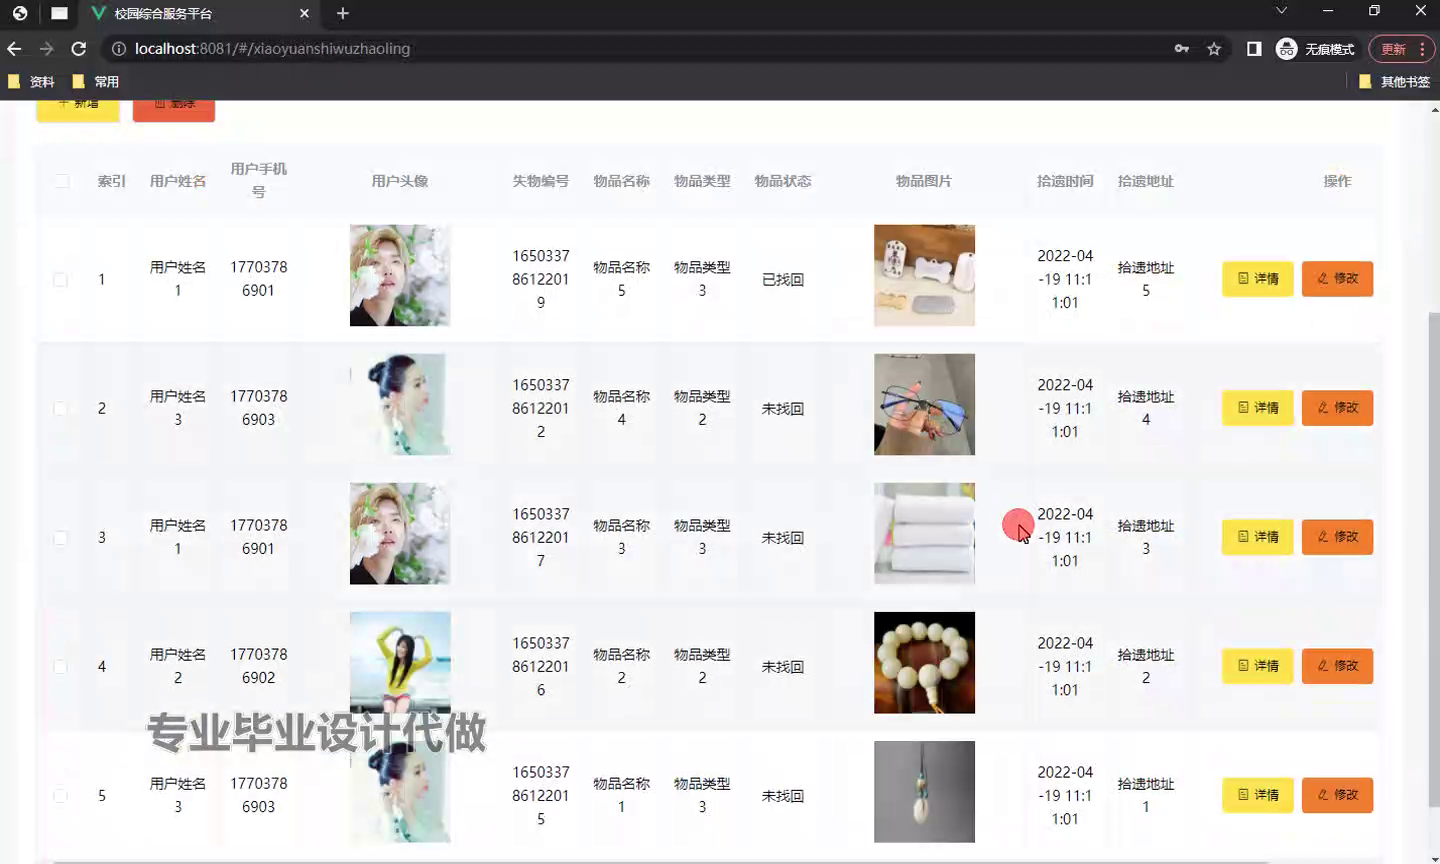Image resolution: width=1440 pixels, height=864 pixels.
Task: Click the 用户头像 column header
Action: tap(400, 181)
